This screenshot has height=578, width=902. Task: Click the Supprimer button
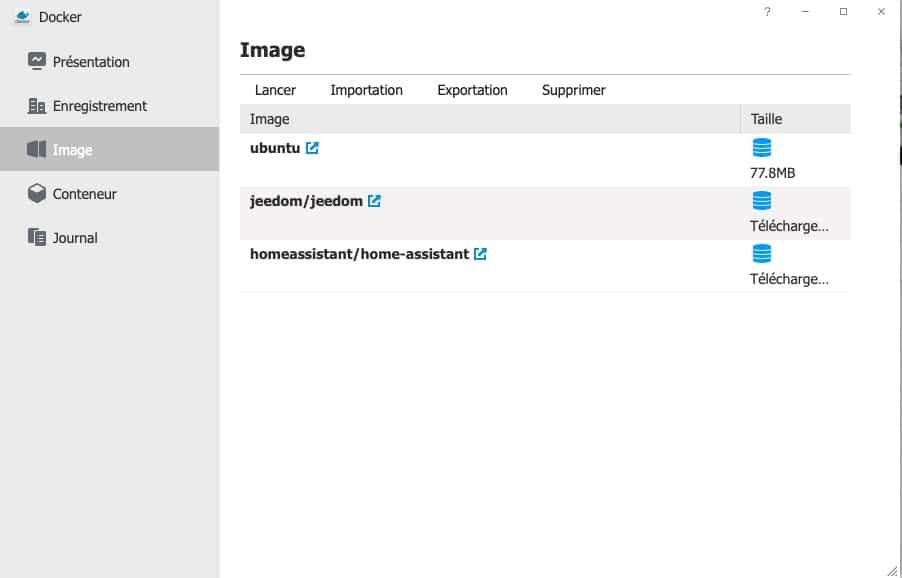(x=574, y=90)
